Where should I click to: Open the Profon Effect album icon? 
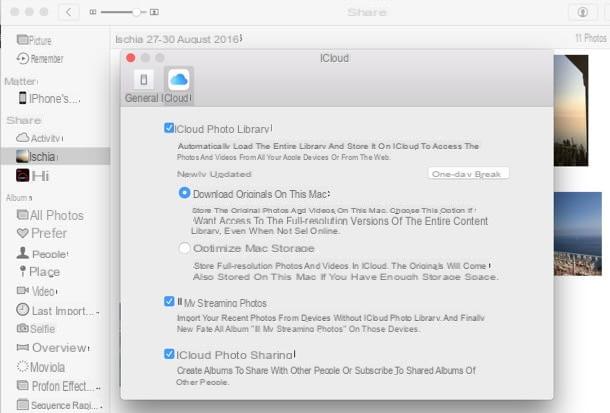point(23,386)
